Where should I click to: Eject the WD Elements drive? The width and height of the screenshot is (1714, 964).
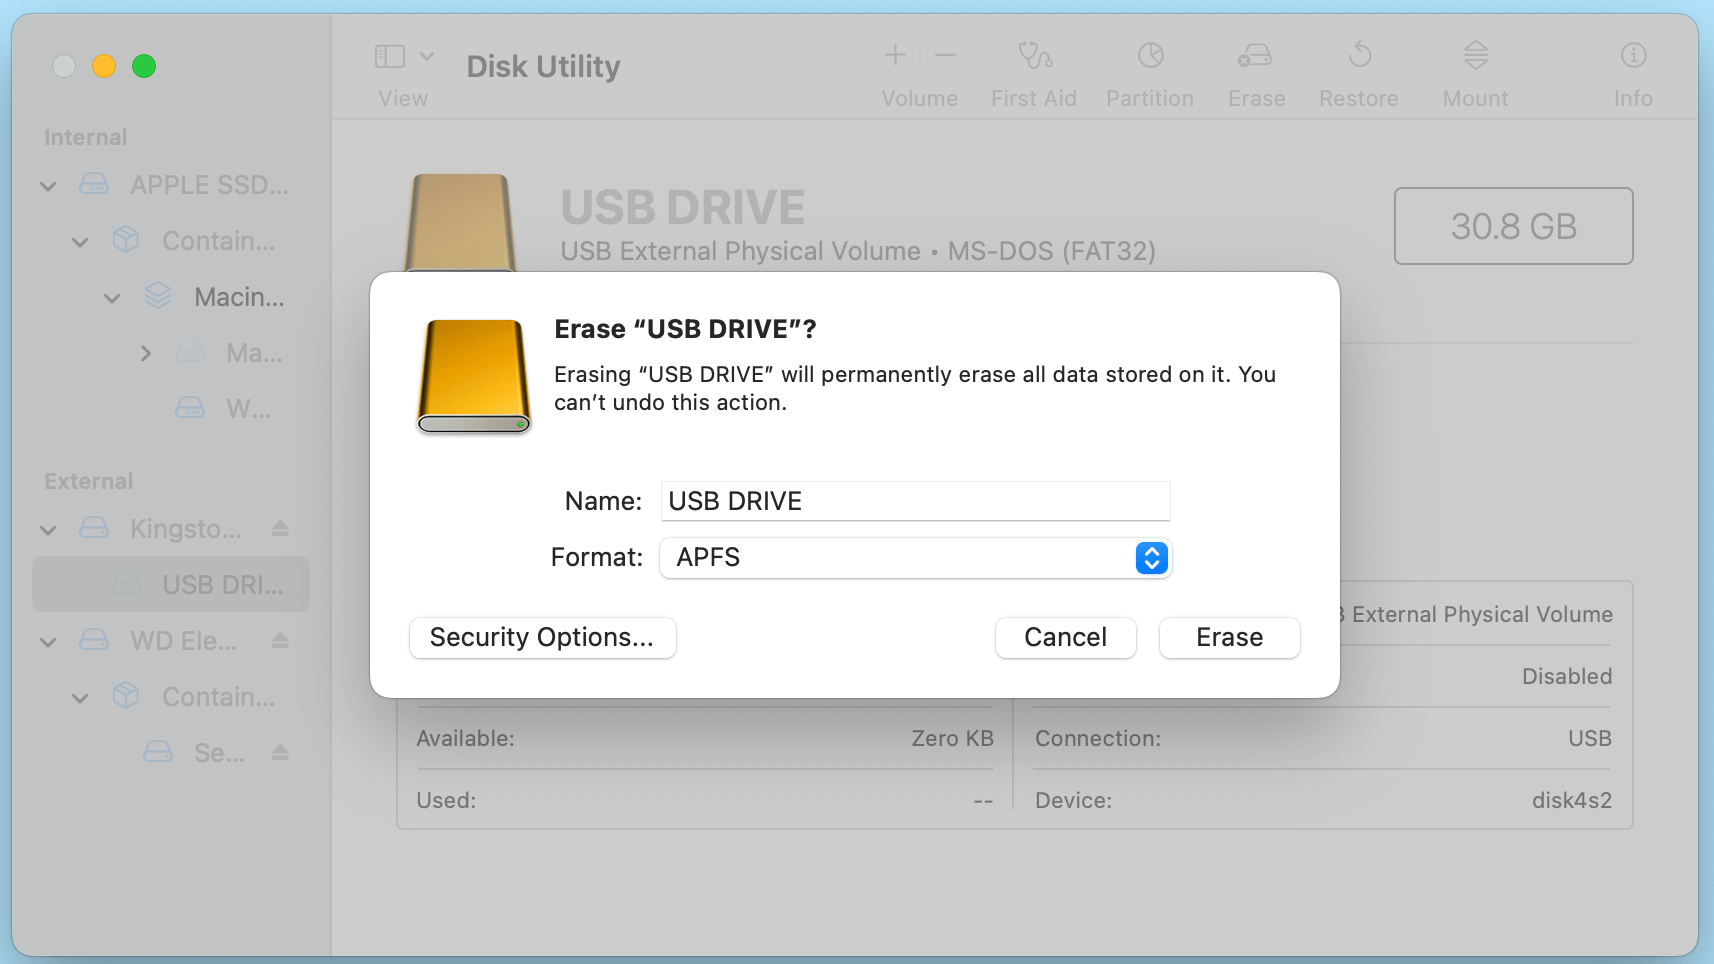pyautogui.click(x=279, y=640)
